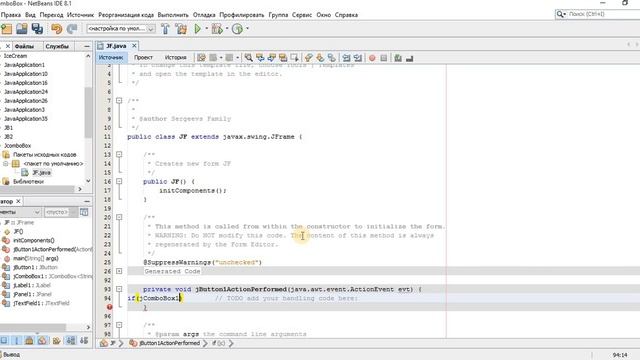Run project with the green play icon
The image size is (640, 360).
pyautogui.click(x=198, y=29)
